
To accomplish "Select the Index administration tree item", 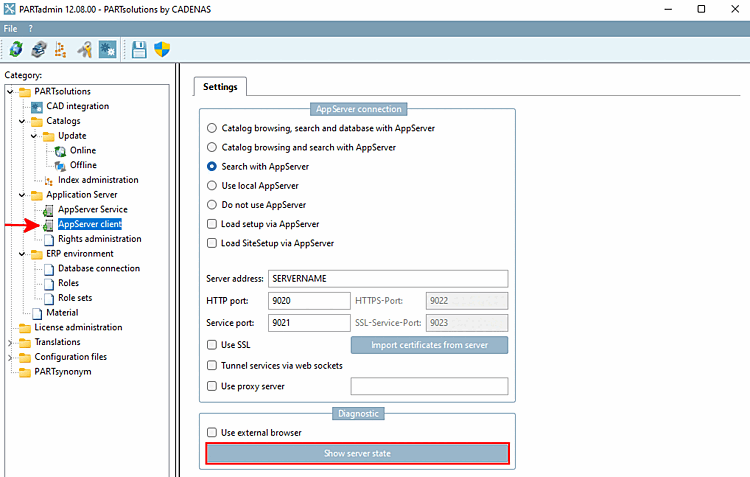I will [x=98, y=180].
